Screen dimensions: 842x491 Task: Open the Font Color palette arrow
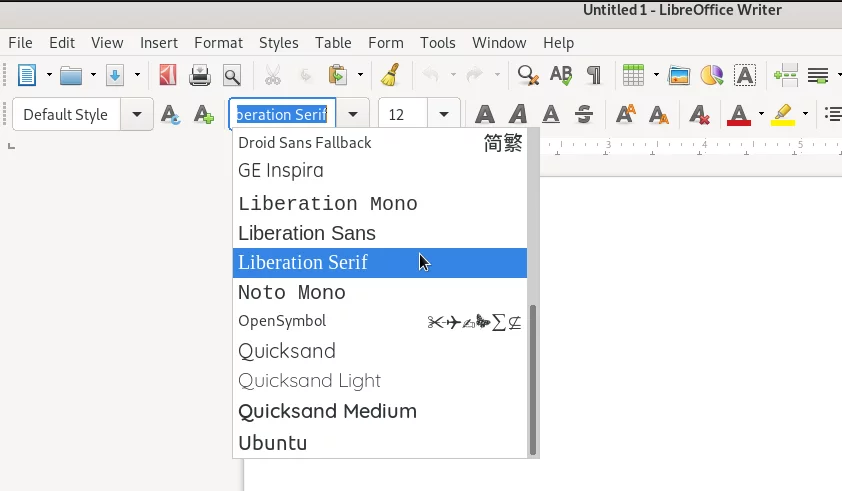tap(761, 114)
